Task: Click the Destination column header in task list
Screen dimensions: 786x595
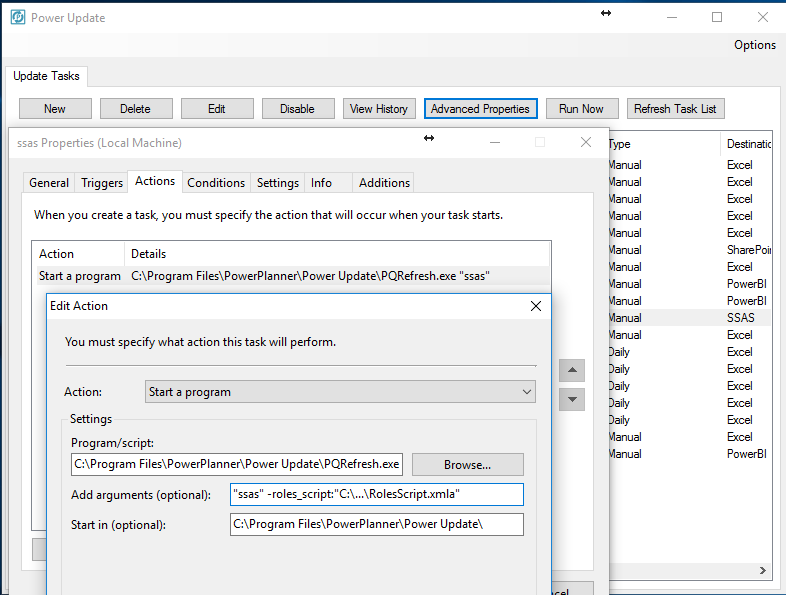Action: (748, 144)
